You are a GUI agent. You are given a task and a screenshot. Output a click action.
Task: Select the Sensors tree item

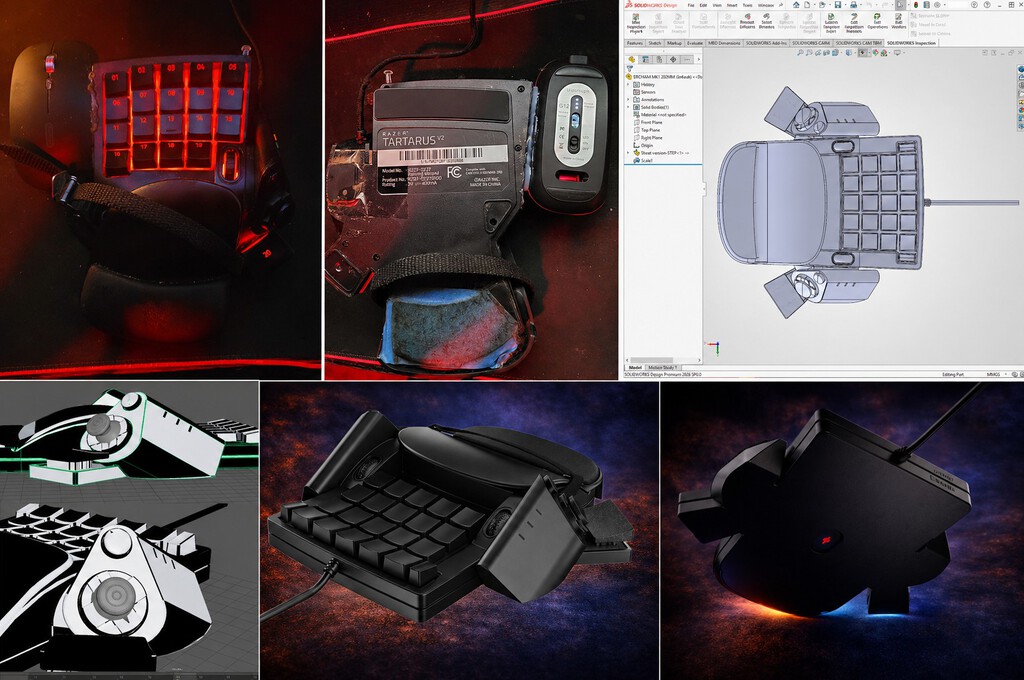coord(644,92)
